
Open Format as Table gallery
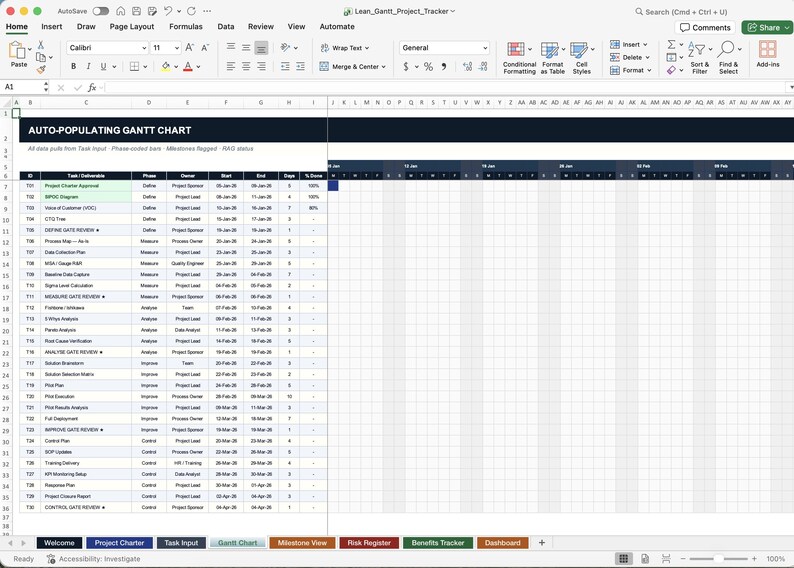[552, 58]
